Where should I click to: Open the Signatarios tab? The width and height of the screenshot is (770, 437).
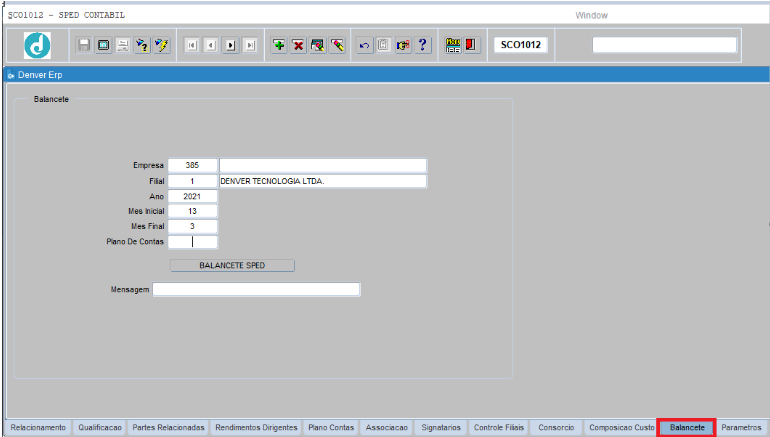coord(441,427)
